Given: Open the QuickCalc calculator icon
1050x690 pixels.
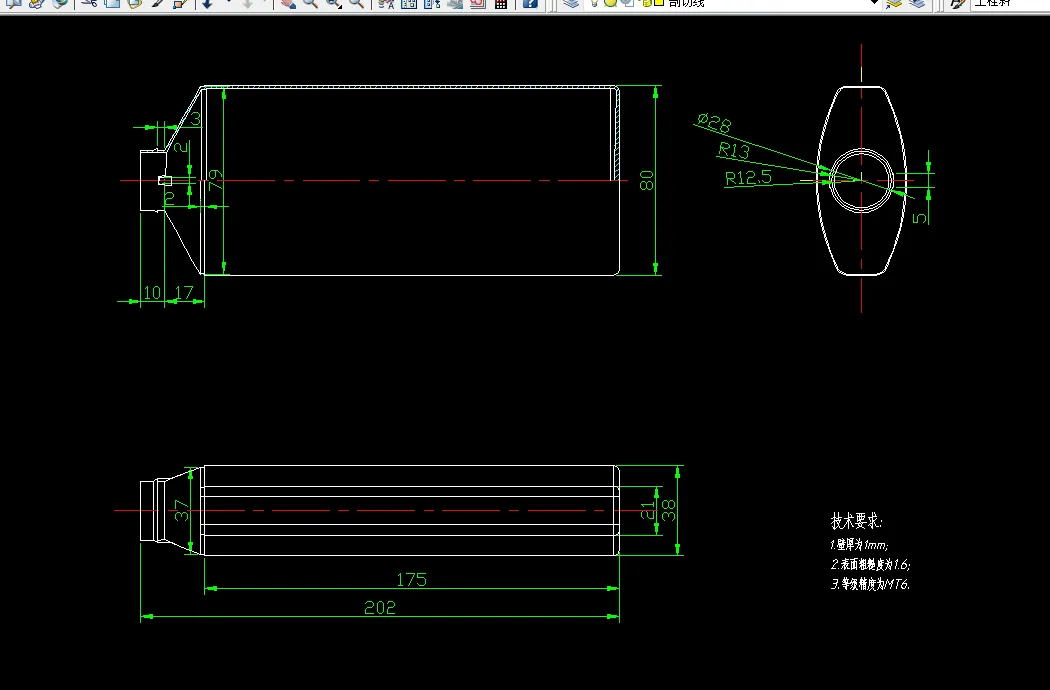Looking at the screenshot, I should click(x=500, y=3).
